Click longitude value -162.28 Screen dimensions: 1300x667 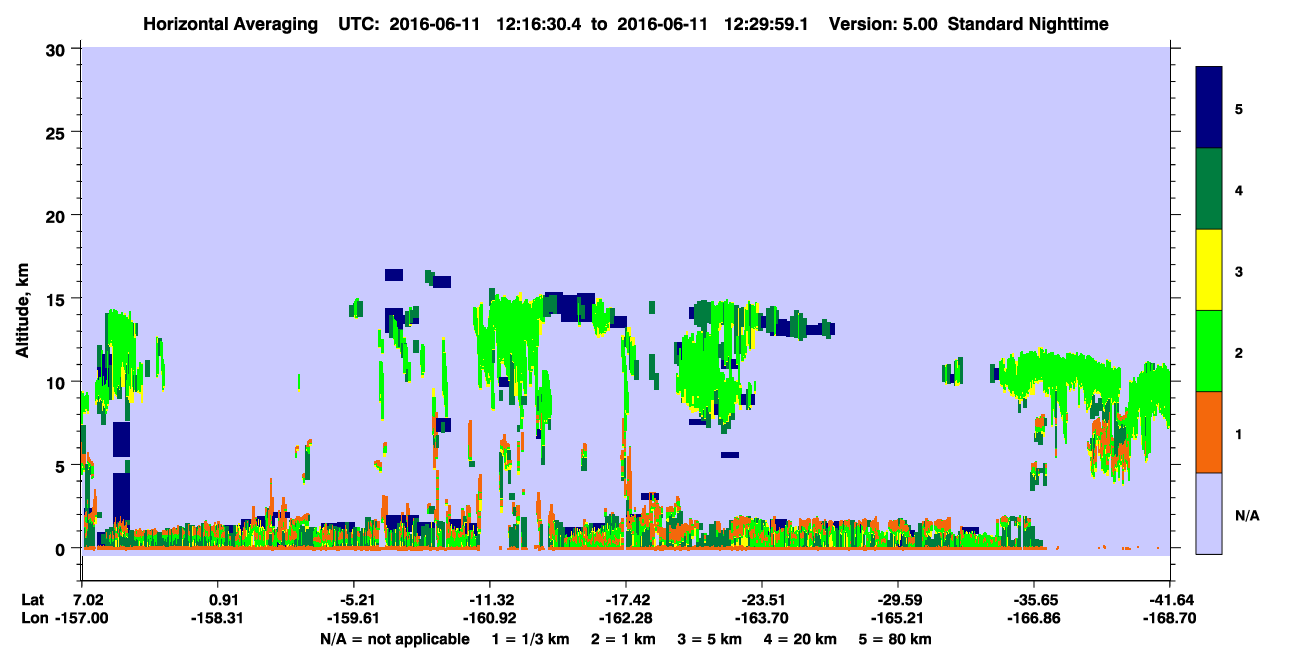pos(625,618)
